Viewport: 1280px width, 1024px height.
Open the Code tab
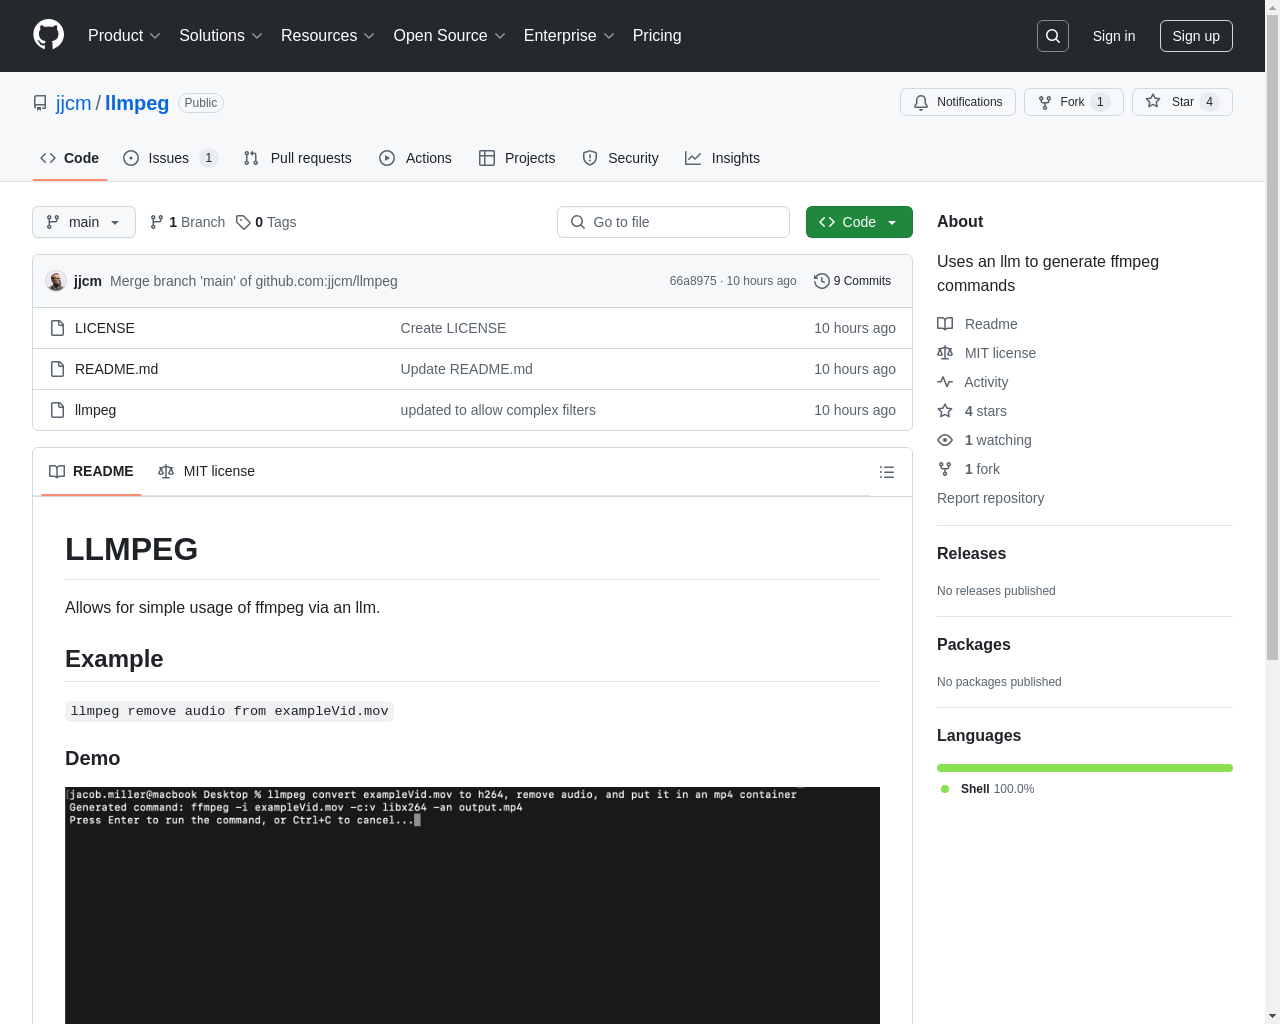tap(69, 158)
